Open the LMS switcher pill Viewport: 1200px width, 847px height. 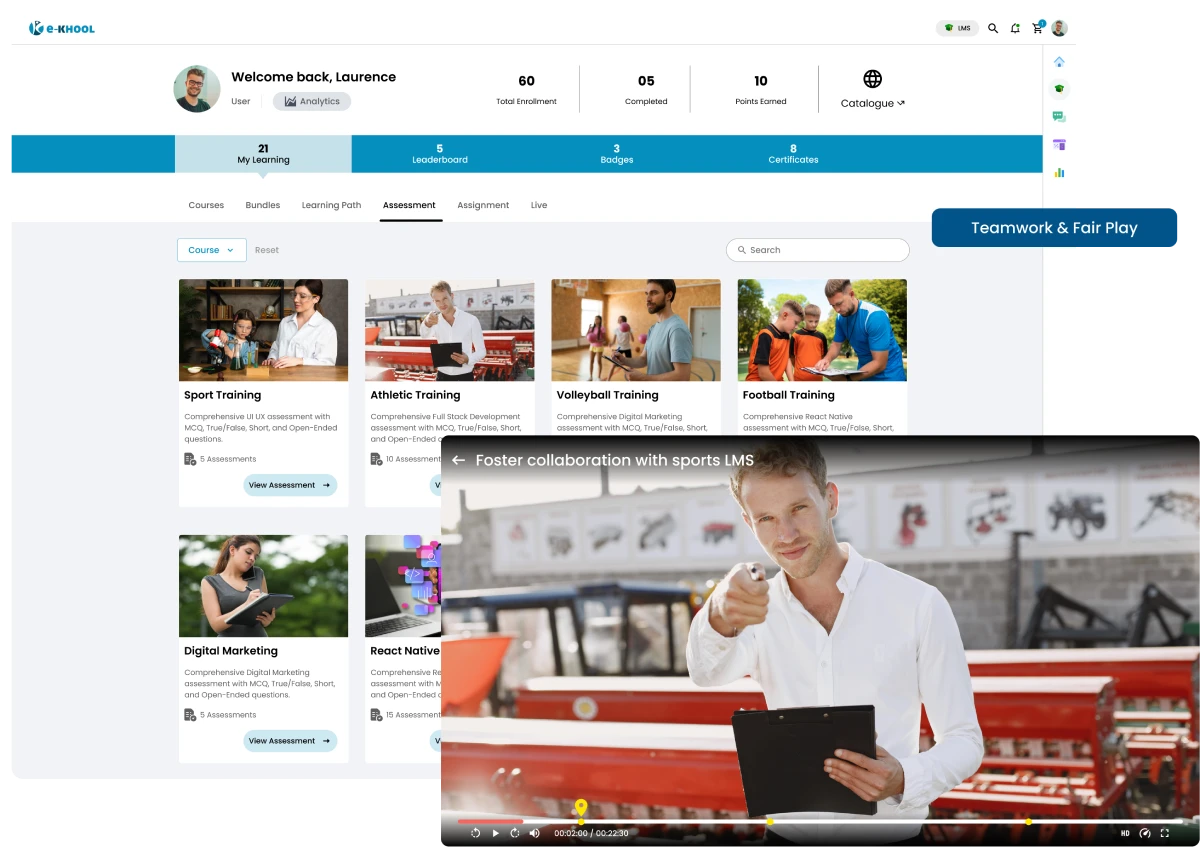pos(957,28)
